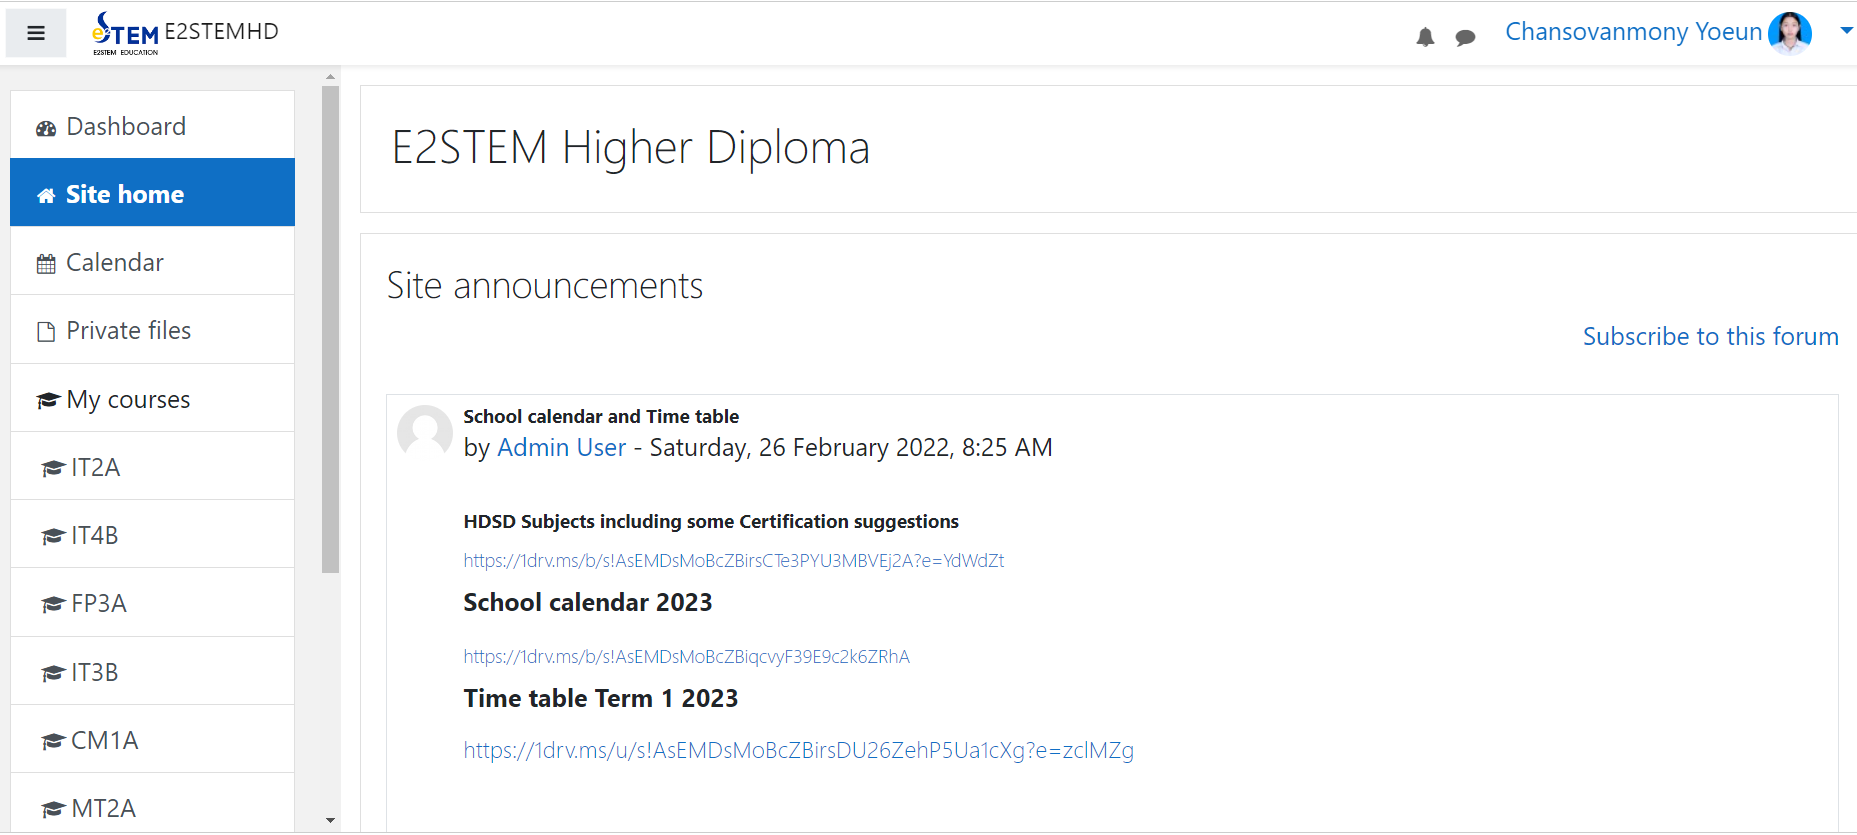1857x835 pixels.
Task: Open the messages speech bubble icon
Action: pos(1465,38)
